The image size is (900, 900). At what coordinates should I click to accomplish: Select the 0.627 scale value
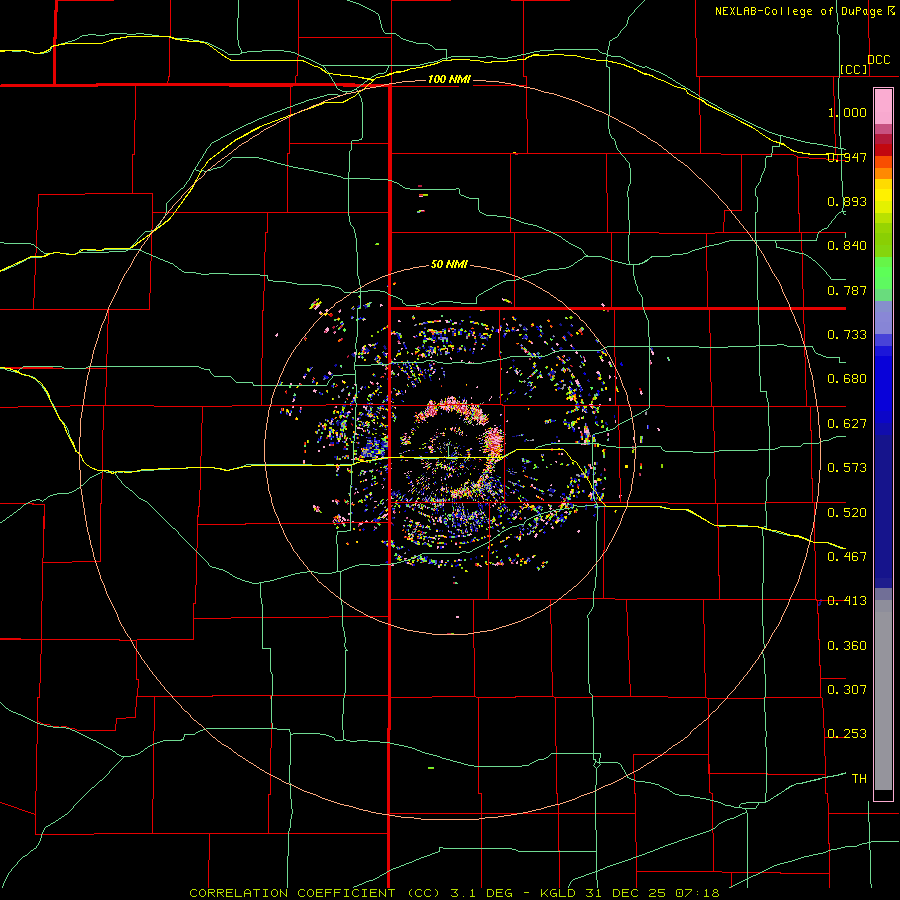coord(847,424)
